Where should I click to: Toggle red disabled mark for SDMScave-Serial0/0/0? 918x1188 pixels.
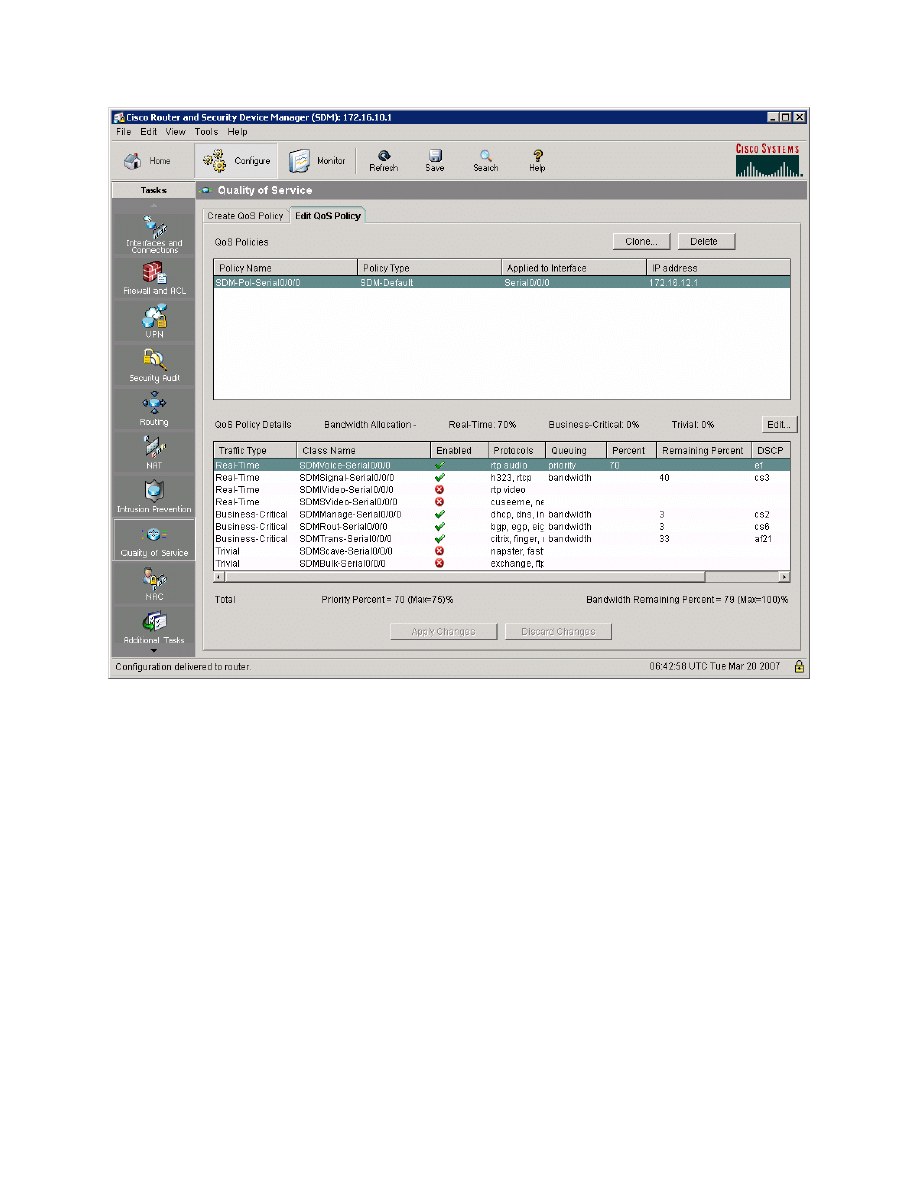coord(440,551)
